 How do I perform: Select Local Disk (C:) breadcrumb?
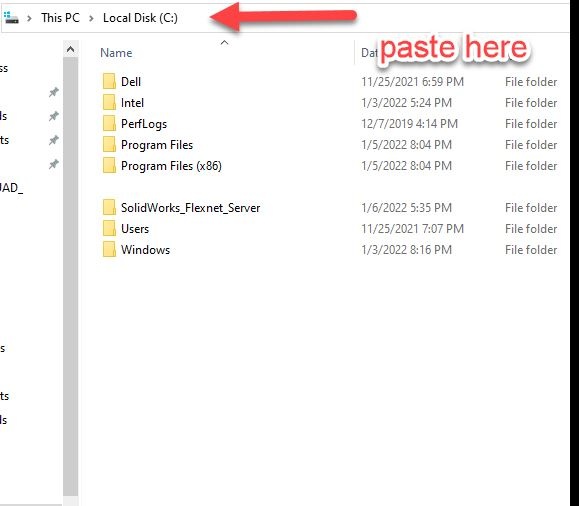tap(140, 18)
